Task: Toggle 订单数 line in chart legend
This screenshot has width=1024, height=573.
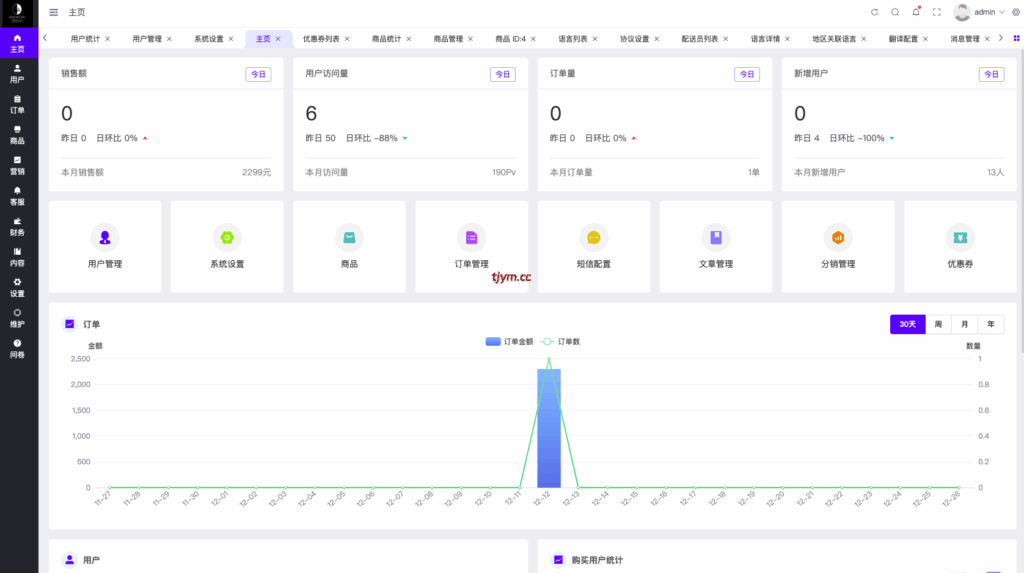Action: [x=561, y=341]
